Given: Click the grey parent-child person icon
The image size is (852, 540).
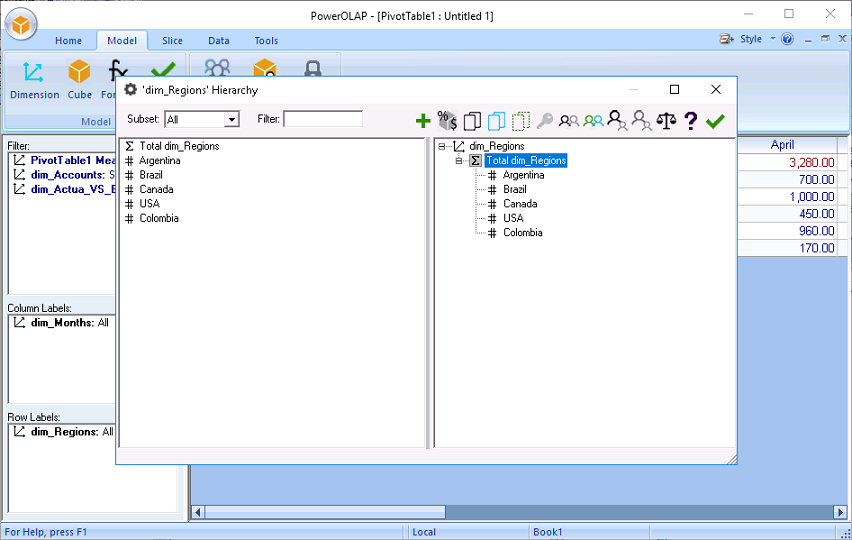Looking at the screenshot, I should pyautogui.click(x=642, y=121).
